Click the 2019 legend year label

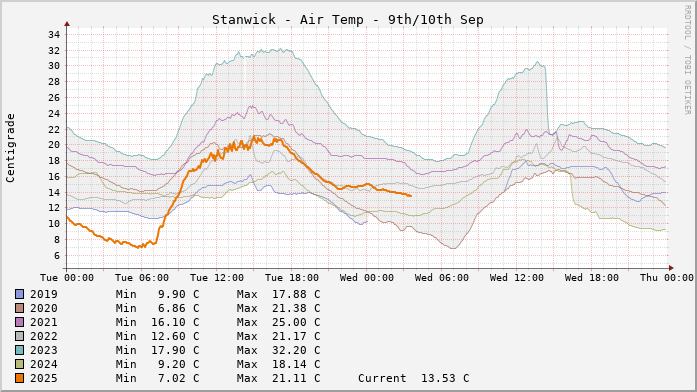click(44, 294)
